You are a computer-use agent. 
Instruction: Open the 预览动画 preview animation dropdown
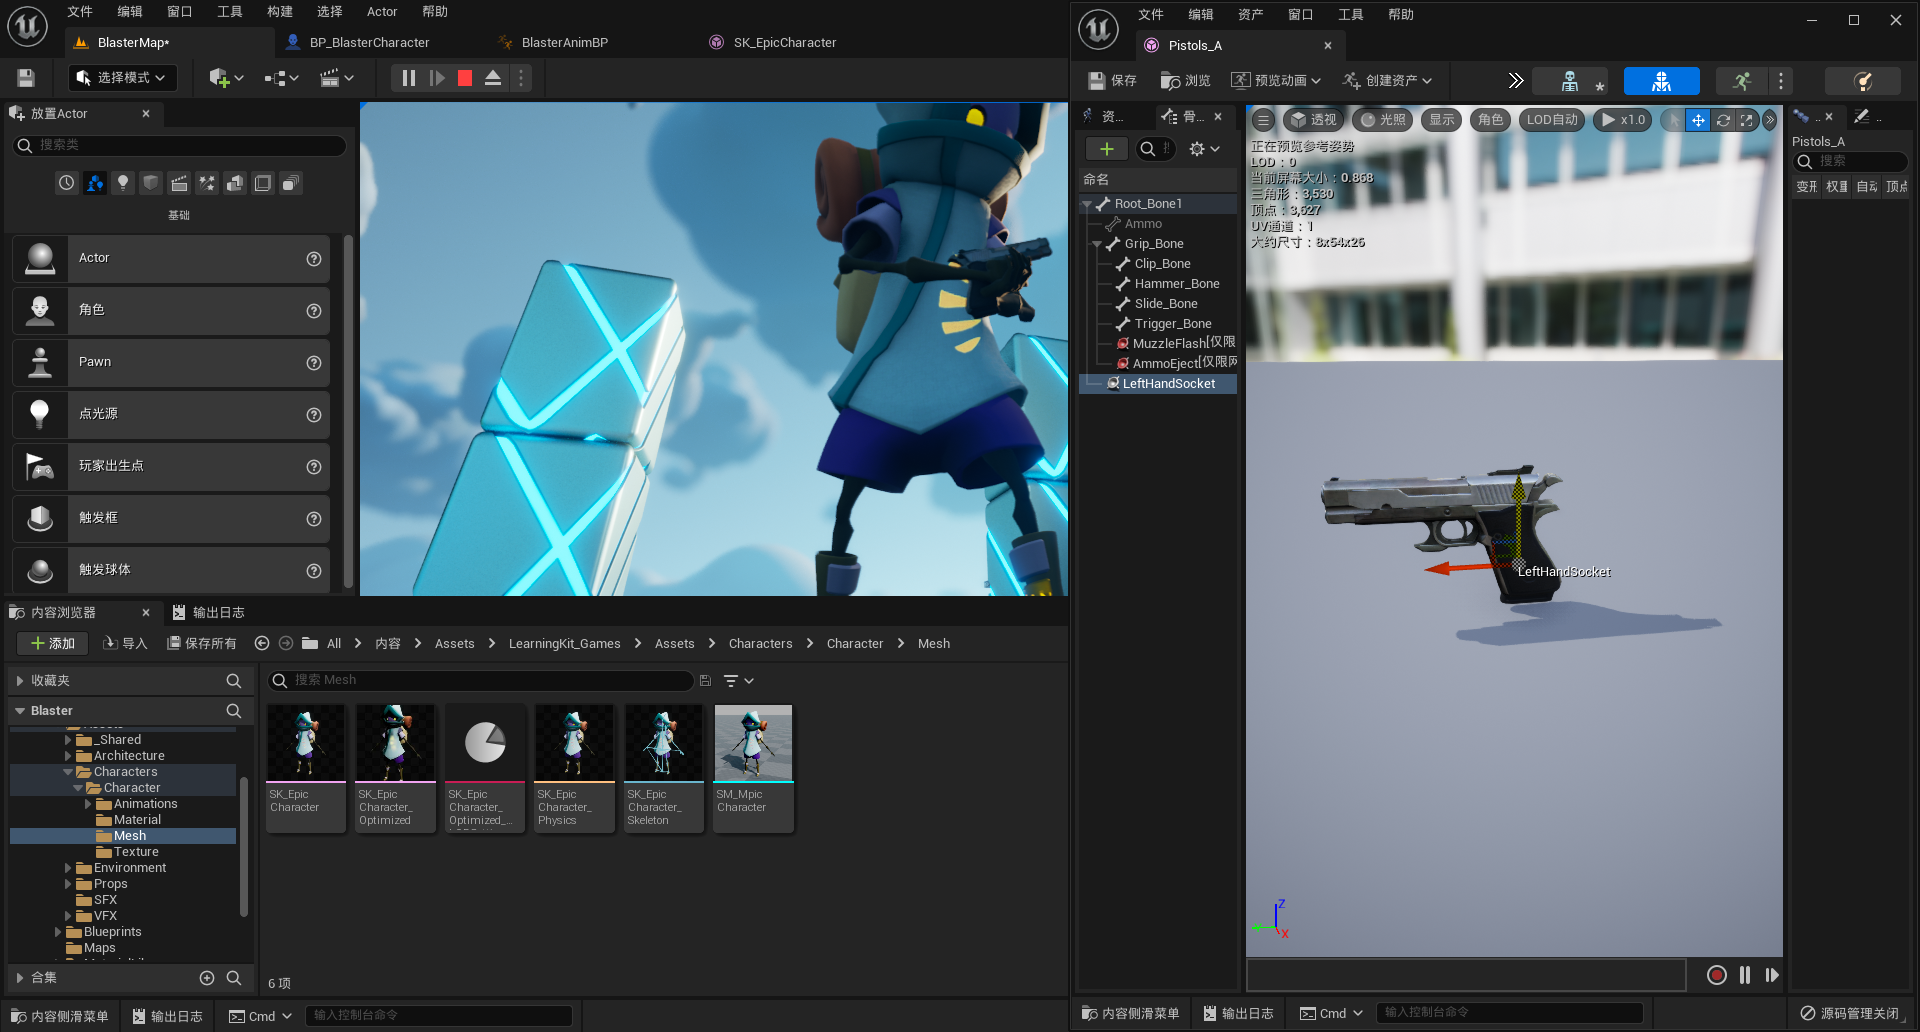[1276, 81]
